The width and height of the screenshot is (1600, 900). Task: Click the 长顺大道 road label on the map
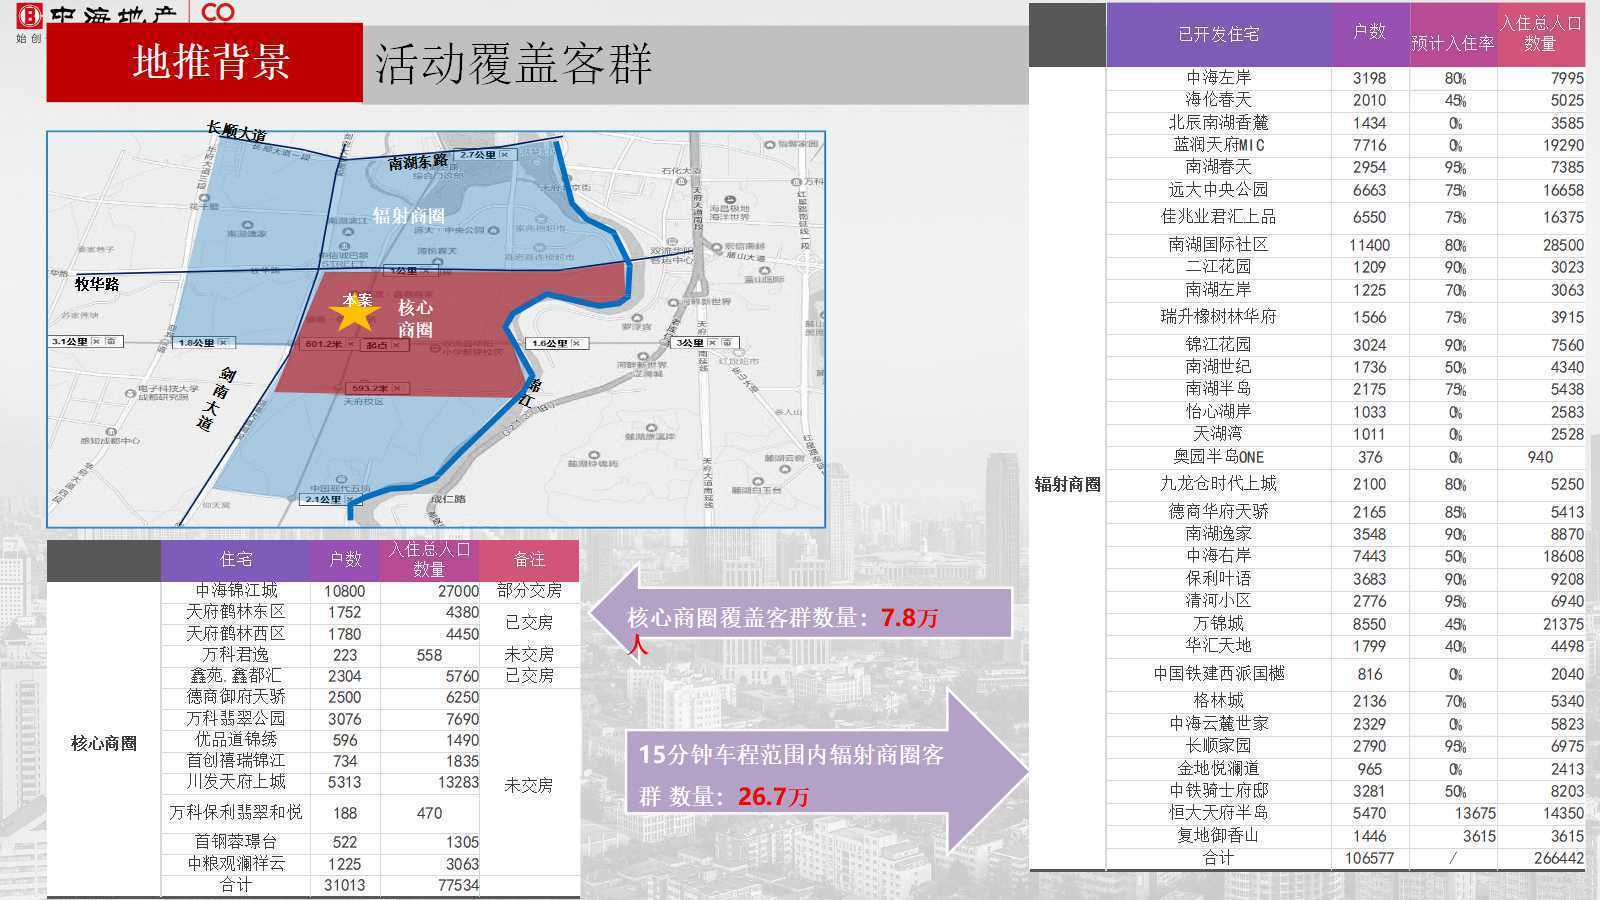(237, 130)
